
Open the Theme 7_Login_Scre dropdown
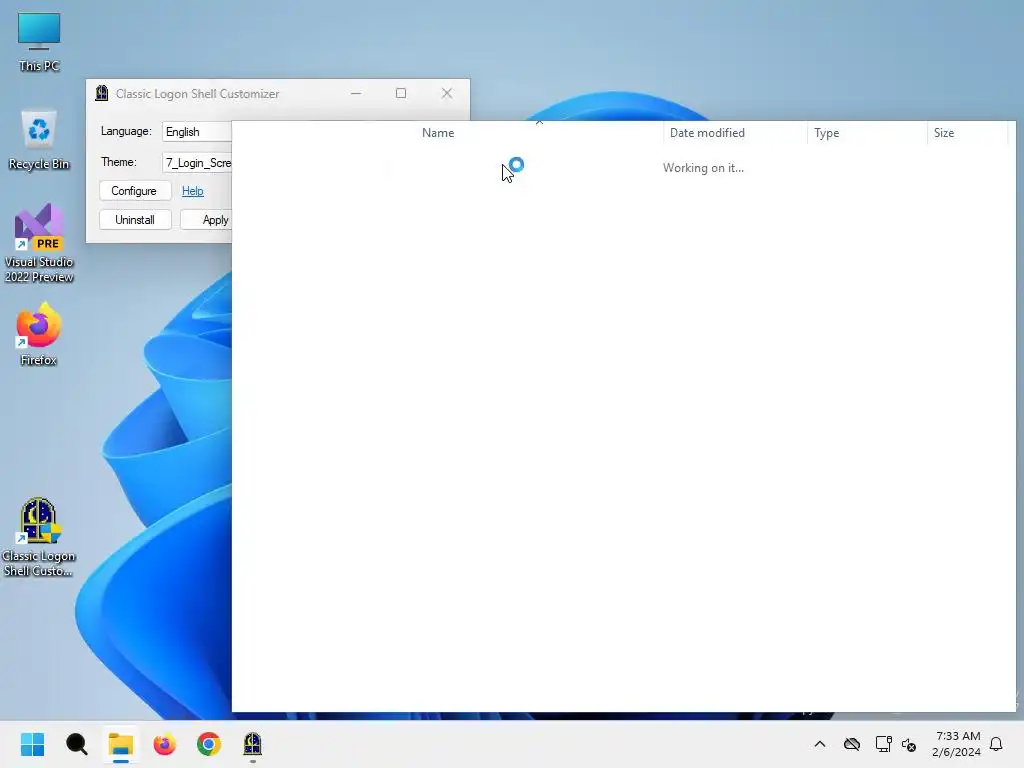(x=197, y=163)
